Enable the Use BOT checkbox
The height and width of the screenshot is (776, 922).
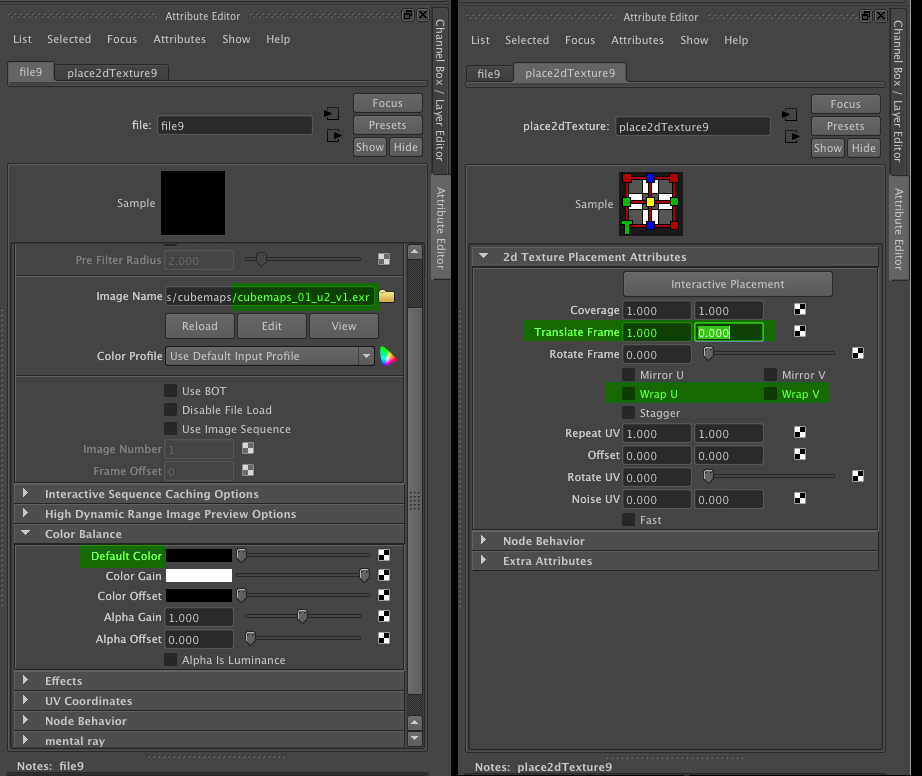coord(171,390)
